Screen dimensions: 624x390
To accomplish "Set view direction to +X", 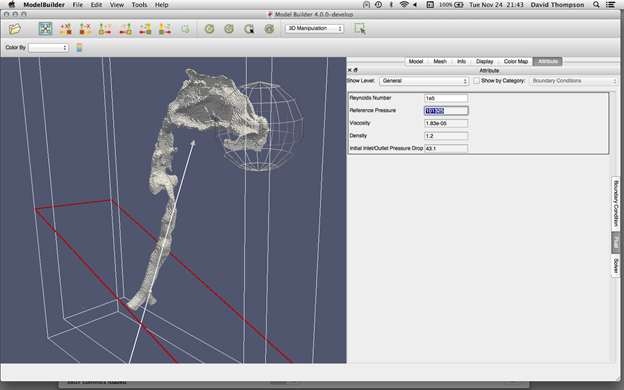I will (65, 29).
